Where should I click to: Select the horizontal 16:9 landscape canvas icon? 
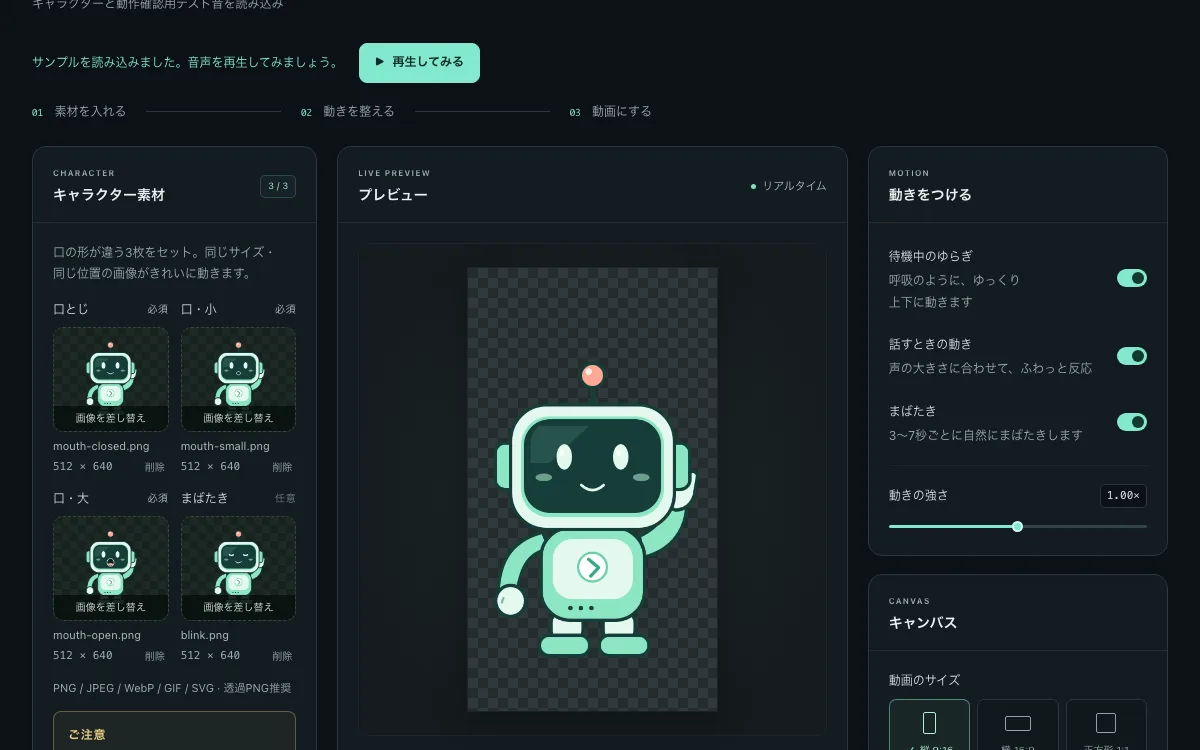click(1017, 723)
